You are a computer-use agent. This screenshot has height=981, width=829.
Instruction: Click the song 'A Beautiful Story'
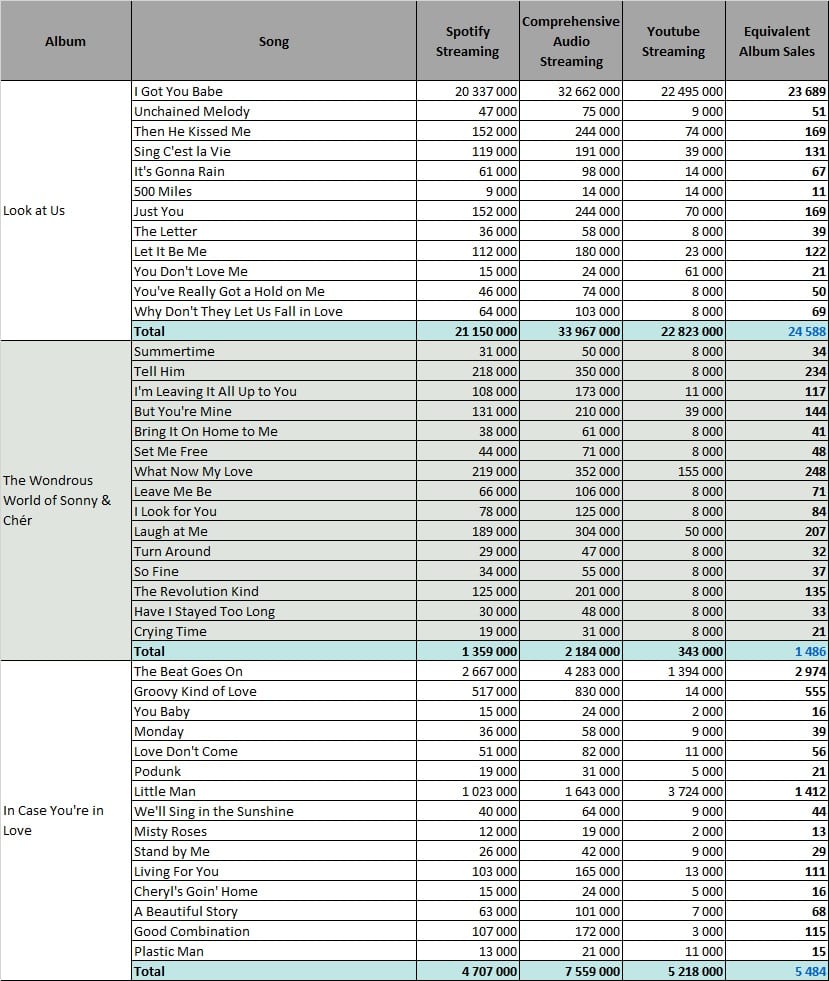tap(186, 912)
